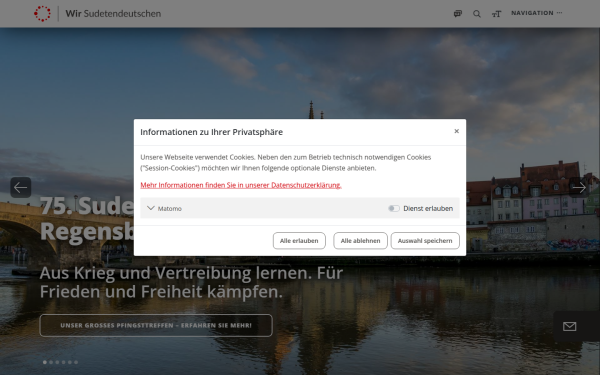Image resolution: width=600 pixels, height=375 pixels.
Task: Close the privacy dialog with the X
Action: pyautogui.click(x=457, y=131)
